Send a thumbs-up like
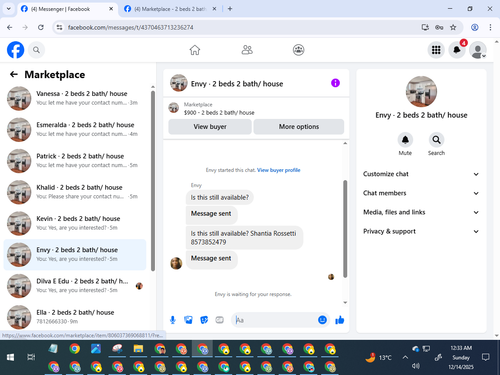 340,320
